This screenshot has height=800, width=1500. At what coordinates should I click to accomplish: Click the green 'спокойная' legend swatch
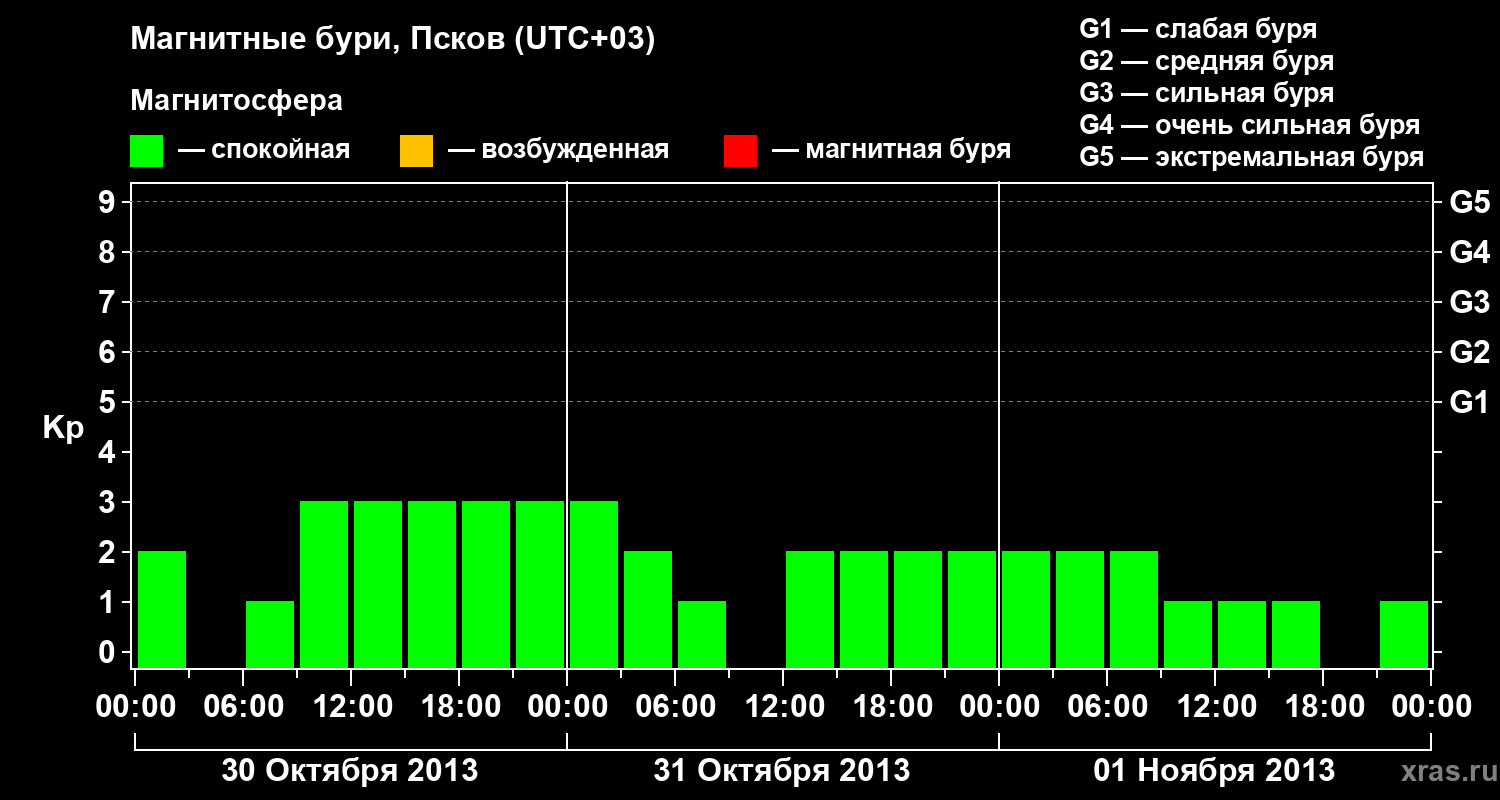coord(147,151)
